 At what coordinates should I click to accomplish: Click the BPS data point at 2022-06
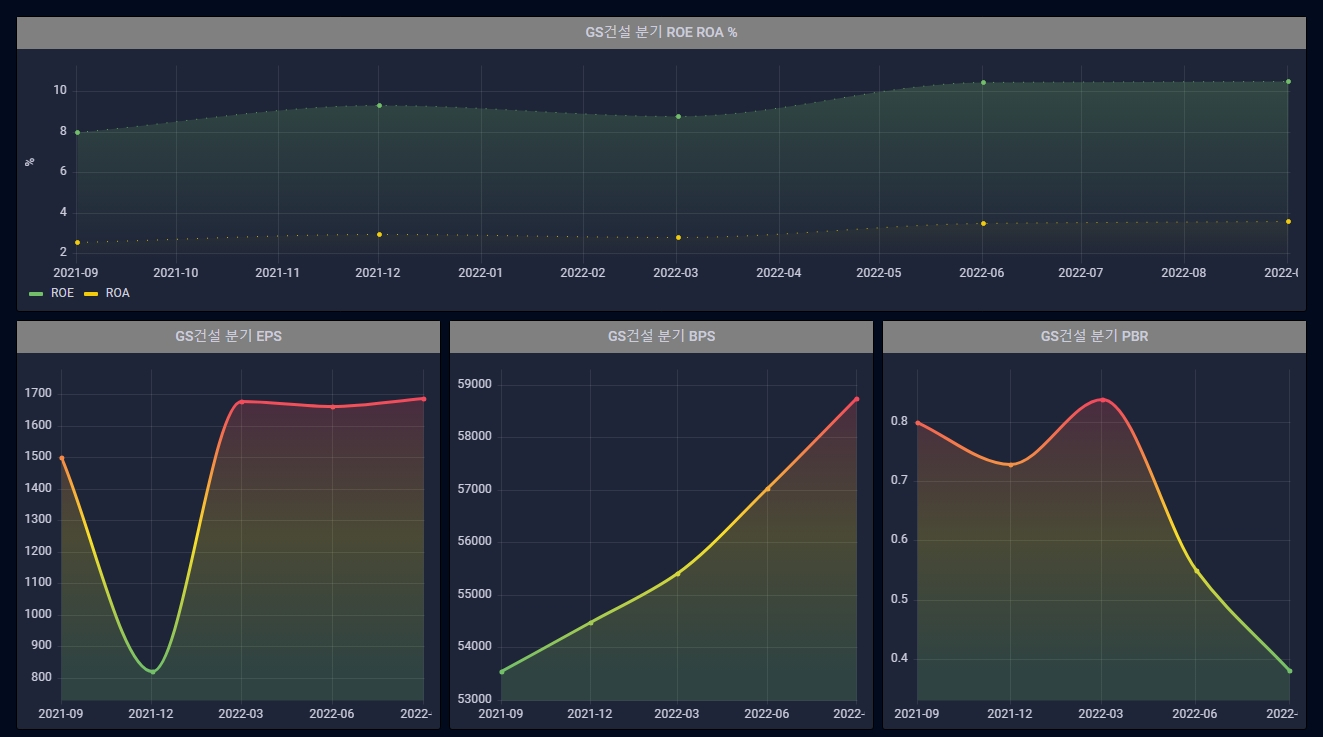(768, 489)
